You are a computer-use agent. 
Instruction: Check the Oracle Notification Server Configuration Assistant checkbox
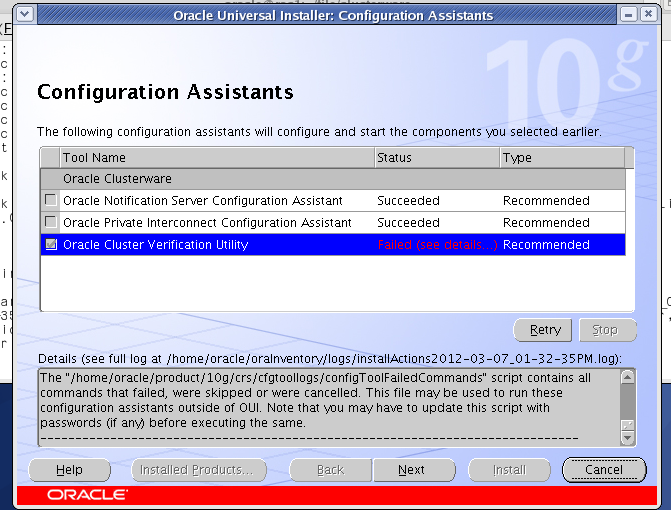[x=50, y=200]
